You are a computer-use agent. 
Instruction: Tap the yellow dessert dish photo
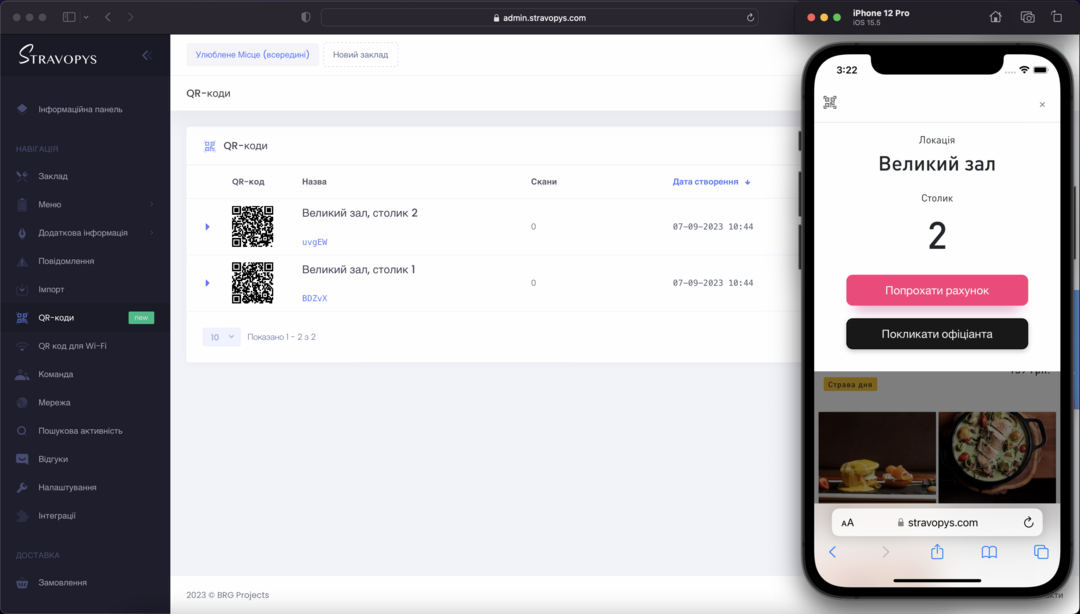[x=877, y=458]
